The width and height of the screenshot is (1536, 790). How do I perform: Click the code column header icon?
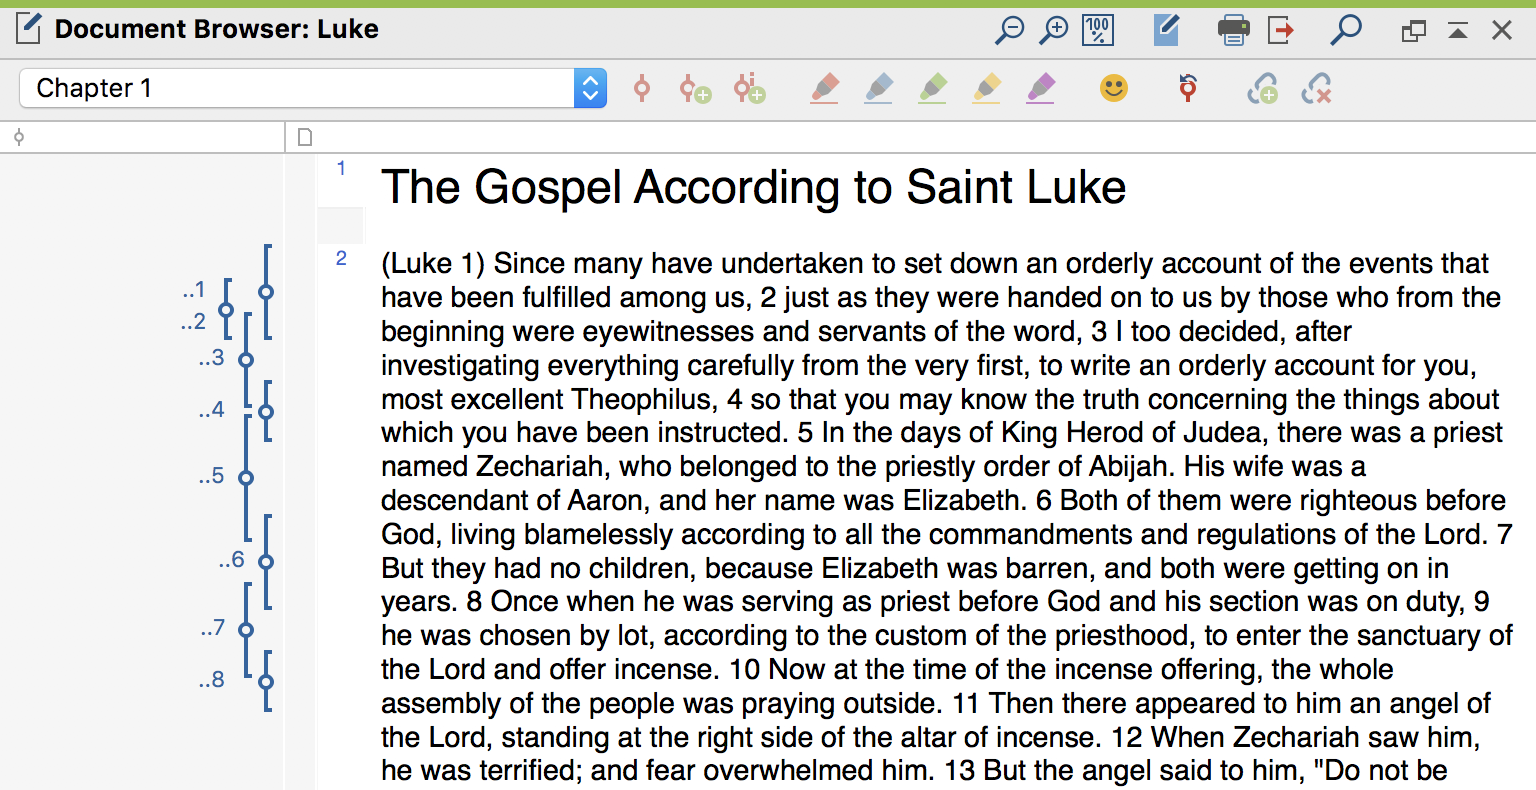click(18, 137)
